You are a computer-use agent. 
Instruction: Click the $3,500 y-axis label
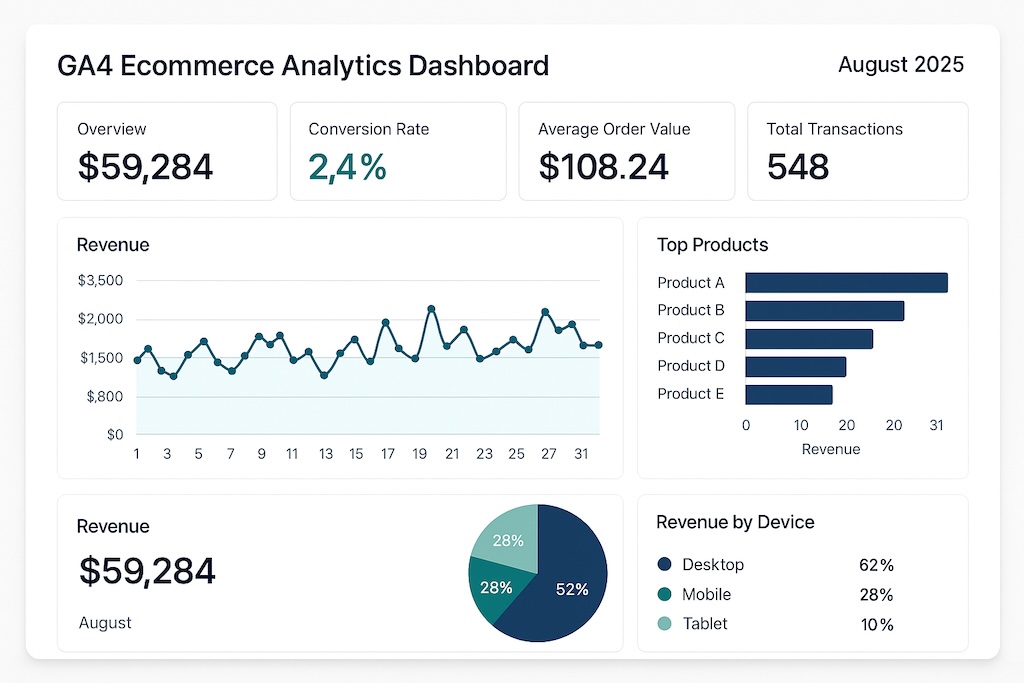(101, 281)
